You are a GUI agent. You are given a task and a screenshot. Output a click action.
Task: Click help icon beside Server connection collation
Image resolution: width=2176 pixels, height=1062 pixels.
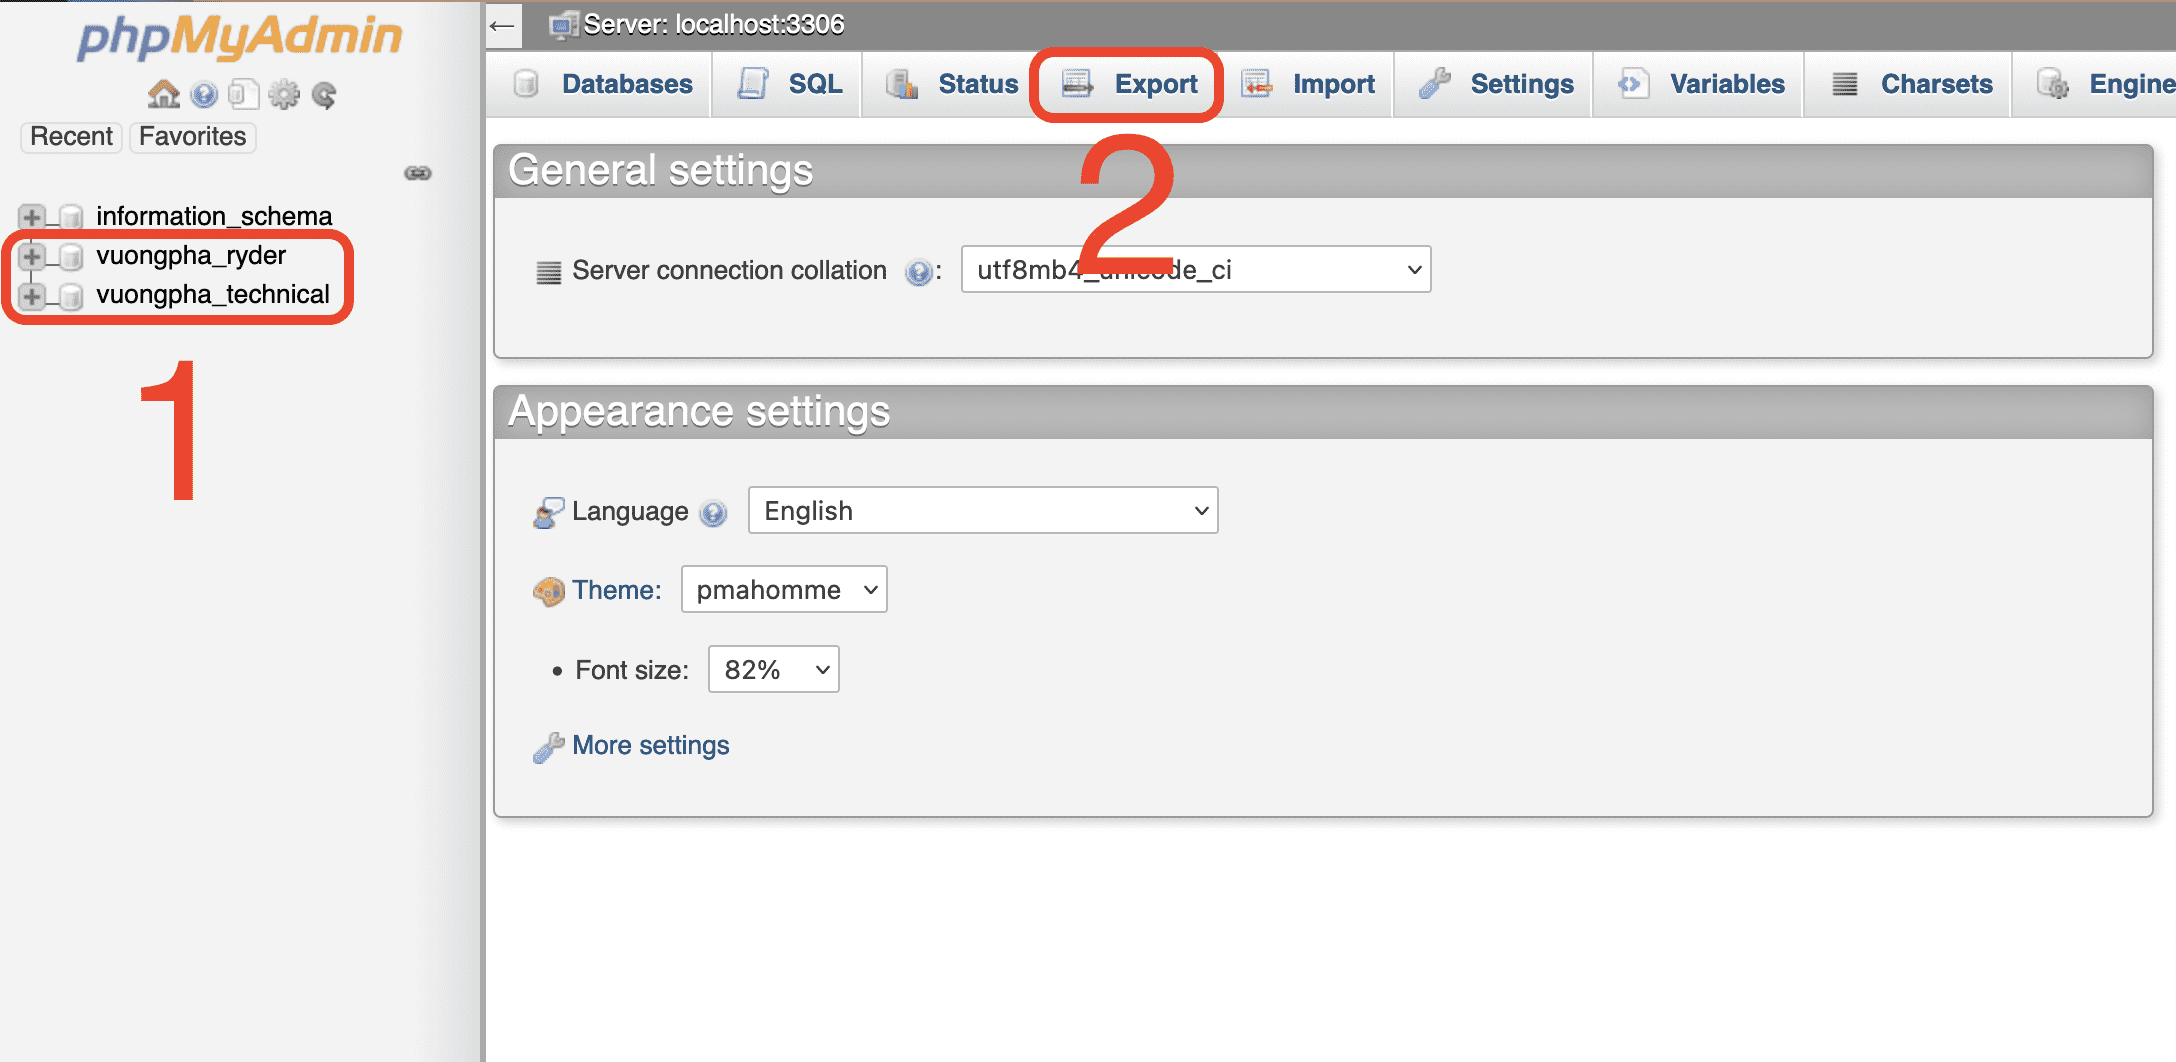point(918,271)
